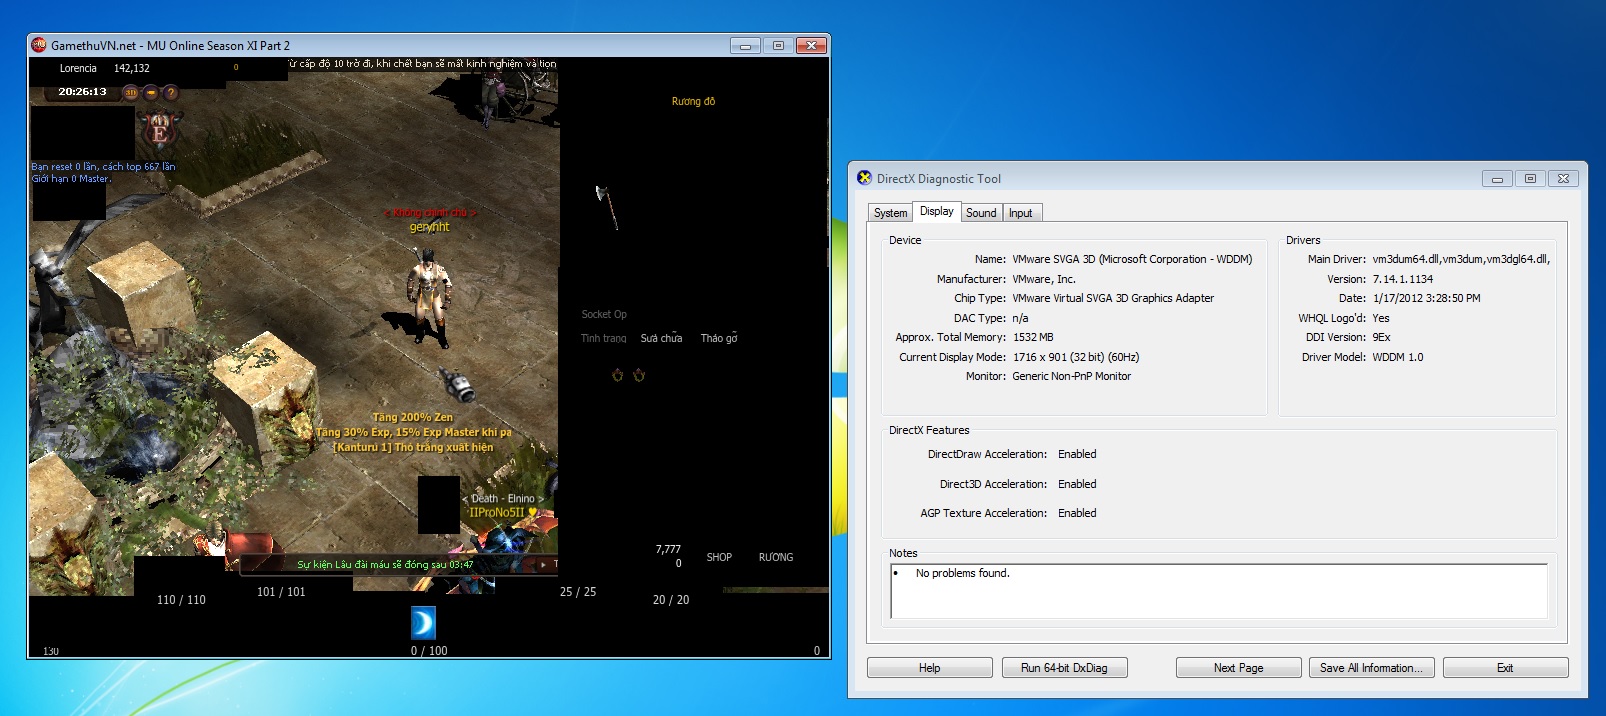The width and height of the screenshot is (1606, 716).
Task: Click the GamethuVN.net window title icon
Action: click(x=39, y=45)
